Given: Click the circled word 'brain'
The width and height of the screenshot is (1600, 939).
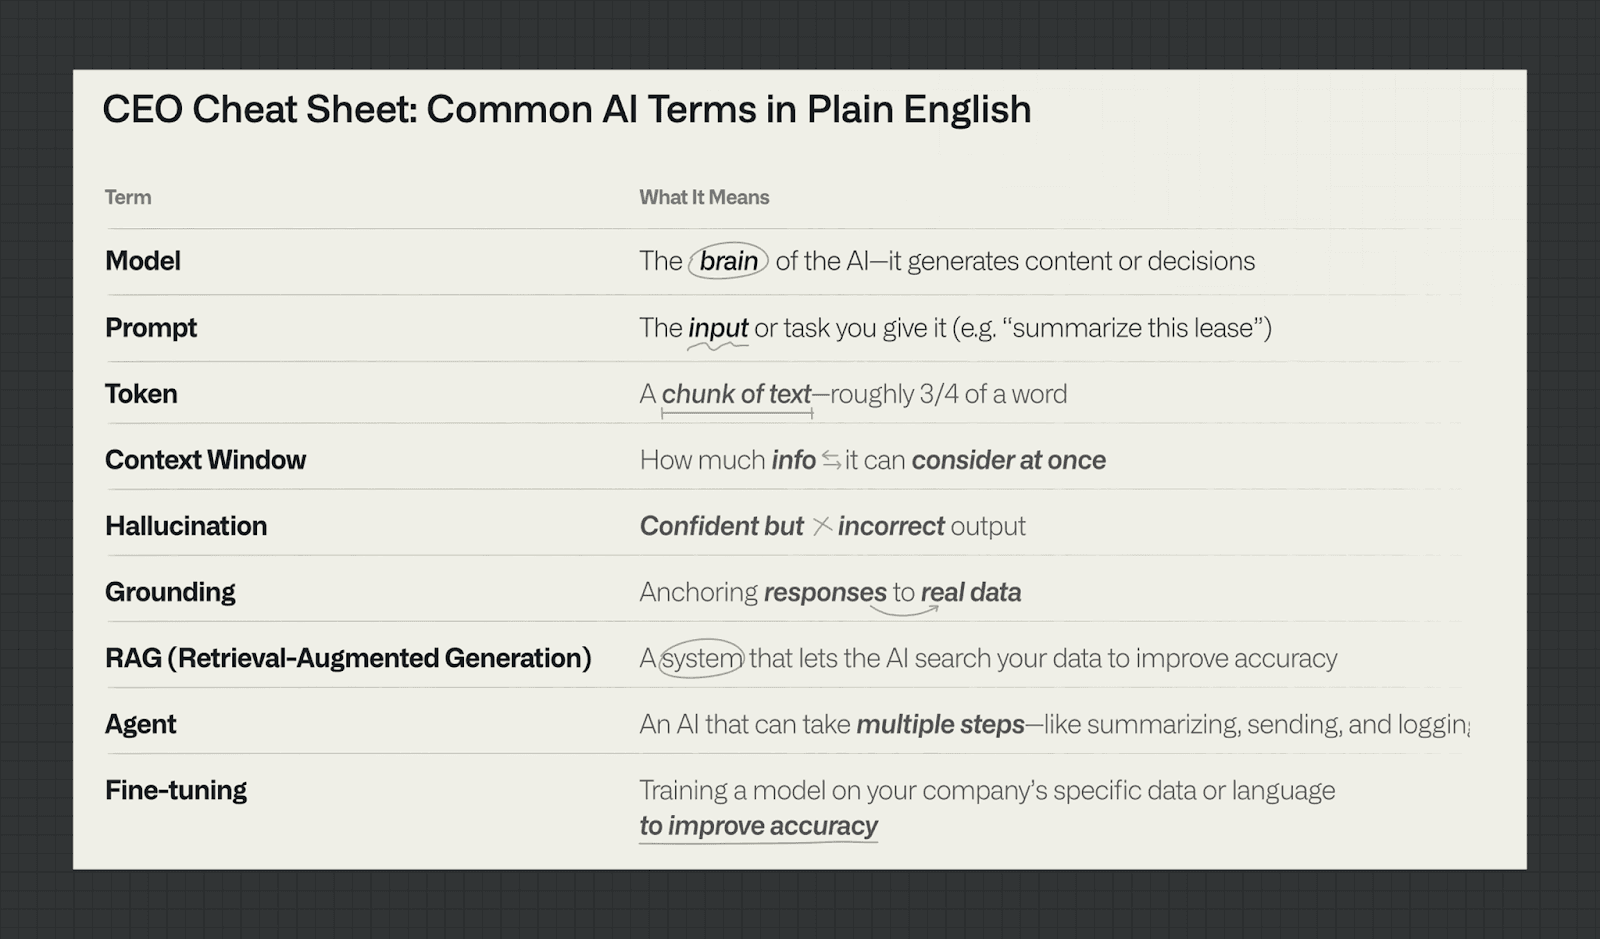Looking at the screenshot, I should [x=728, y=261].
